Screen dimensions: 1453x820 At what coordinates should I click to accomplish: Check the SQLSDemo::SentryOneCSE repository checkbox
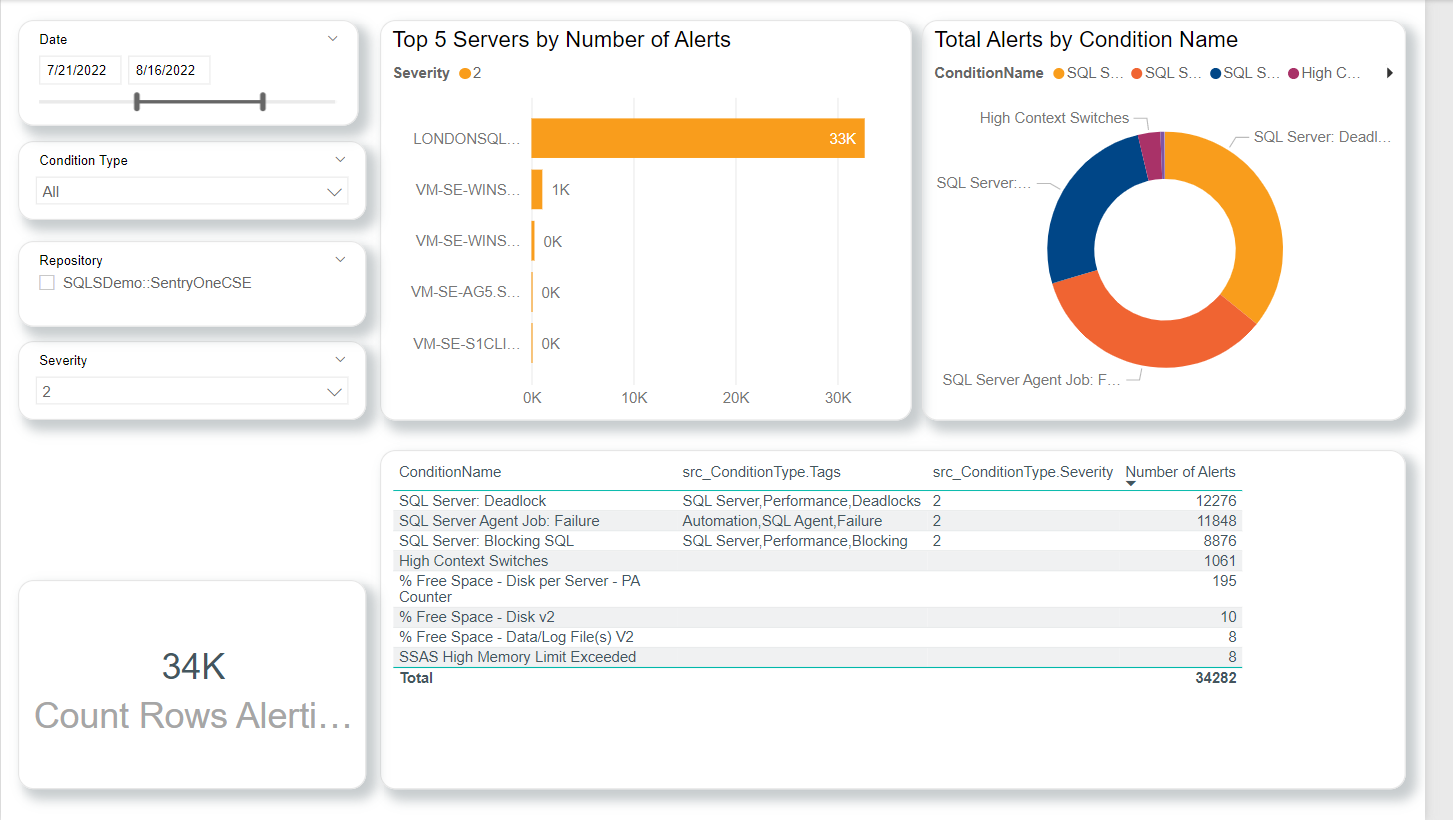(x=47, y=283)
